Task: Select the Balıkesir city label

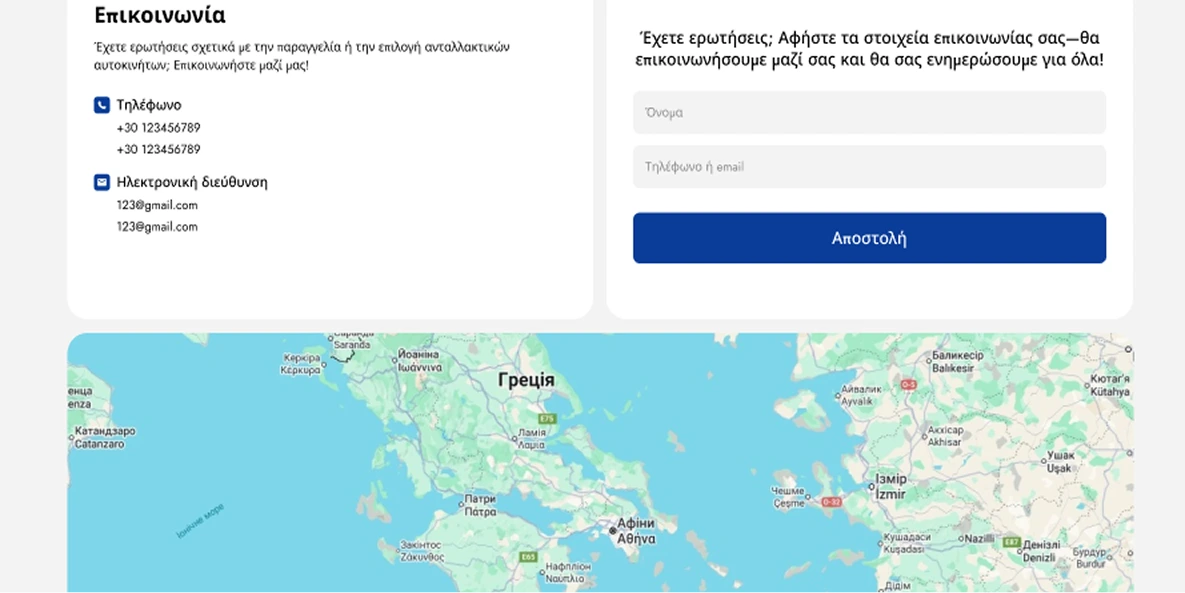Action: (957, 362)
